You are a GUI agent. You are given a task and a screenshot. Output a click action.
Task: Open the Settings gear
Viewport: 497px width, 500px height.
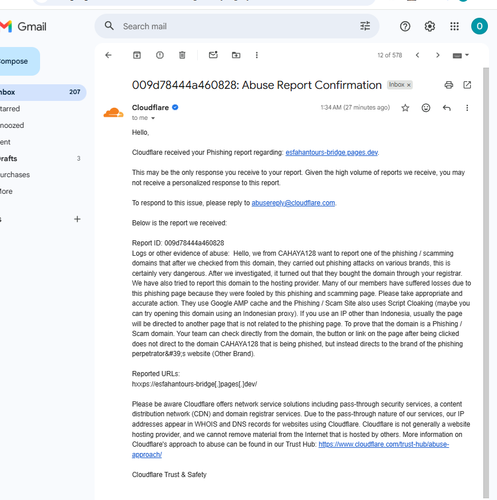coord(430,26)
